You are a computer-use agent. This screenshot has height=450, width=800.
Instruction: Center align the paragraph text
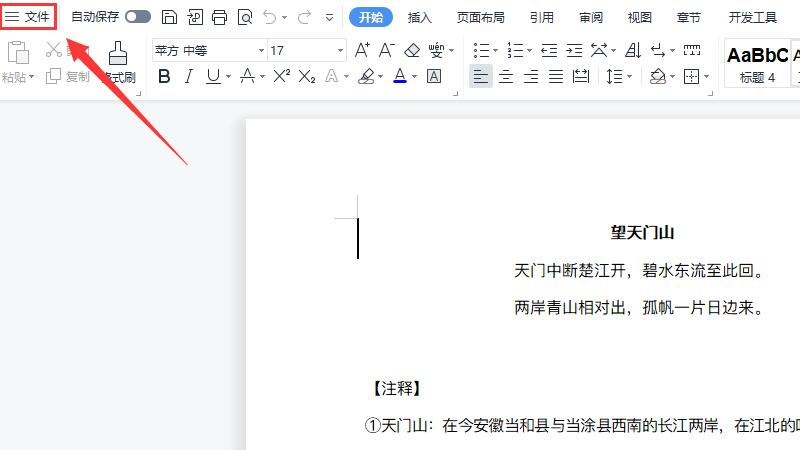[506, 76]
